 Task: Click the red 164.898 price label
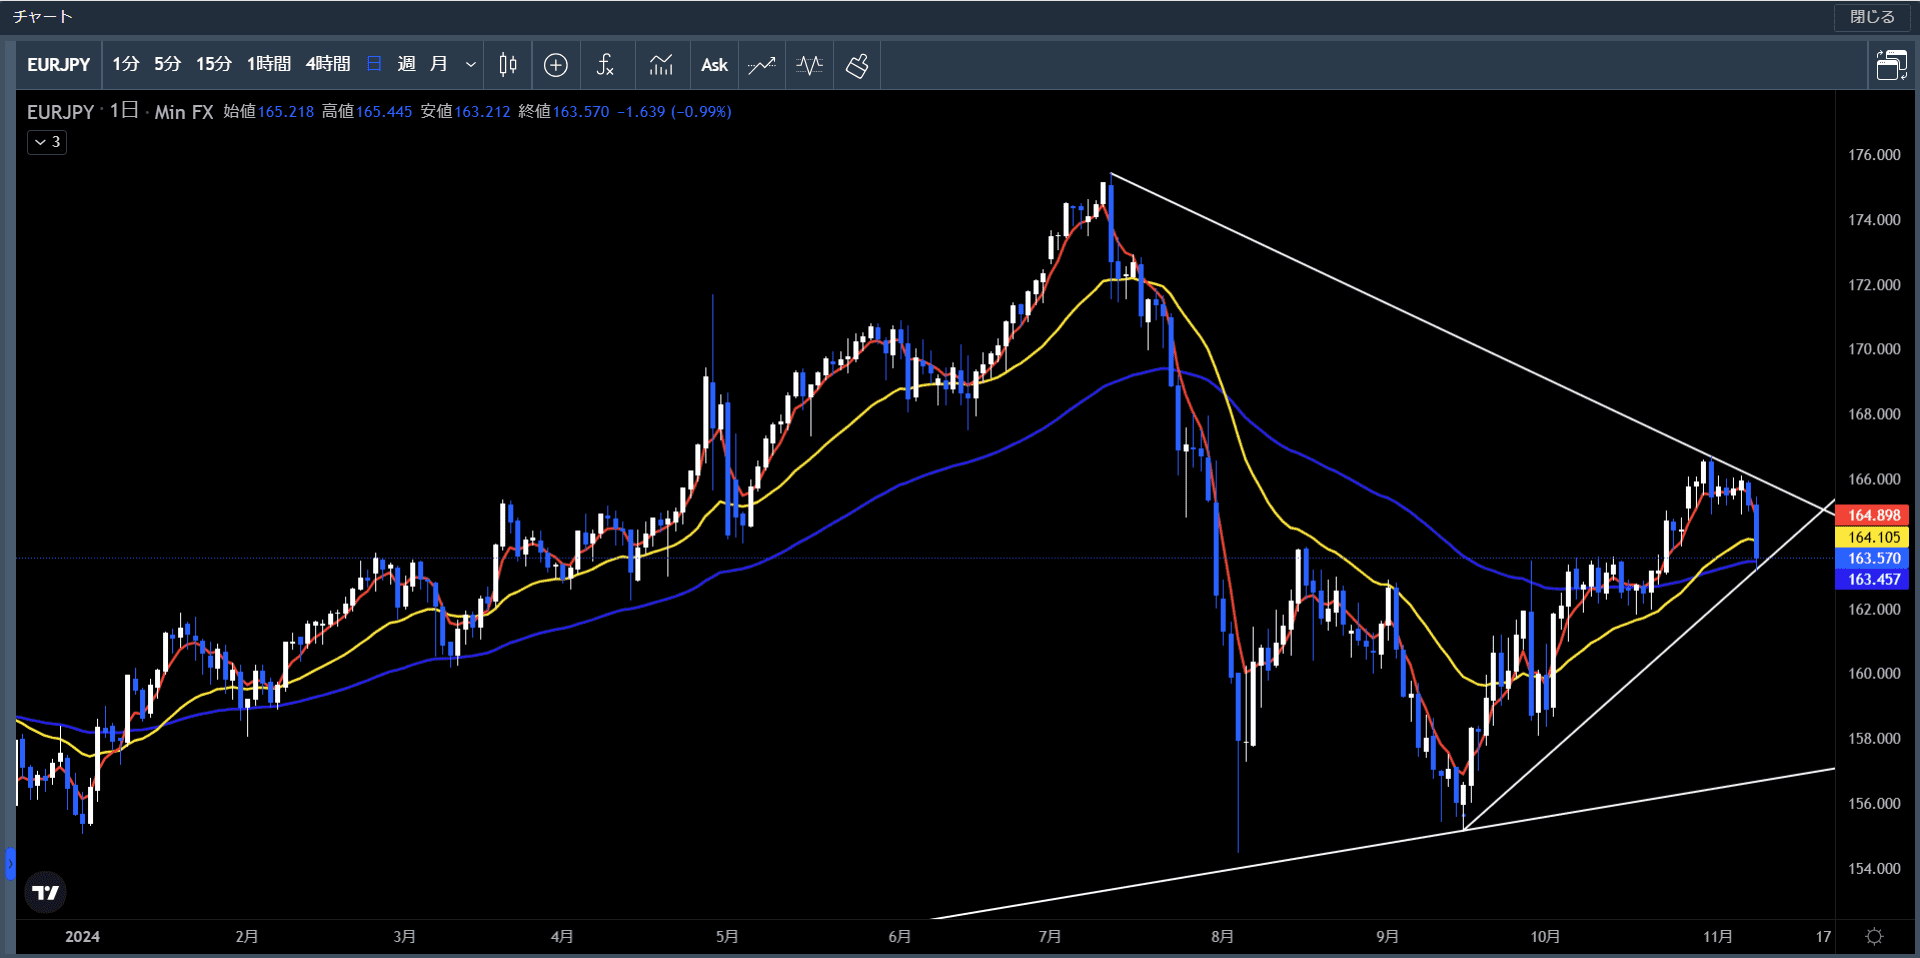[1872, 515]
